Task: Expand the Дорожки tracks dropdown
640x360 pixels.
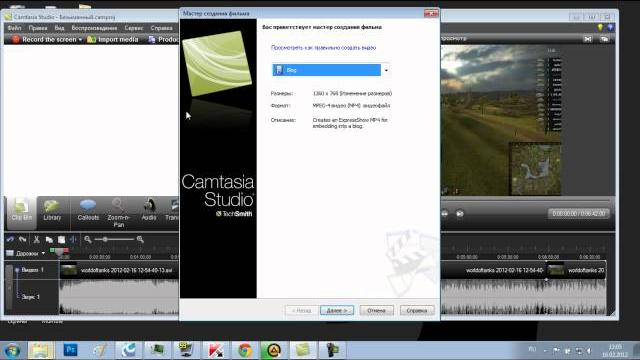Action: click(43, 253)
